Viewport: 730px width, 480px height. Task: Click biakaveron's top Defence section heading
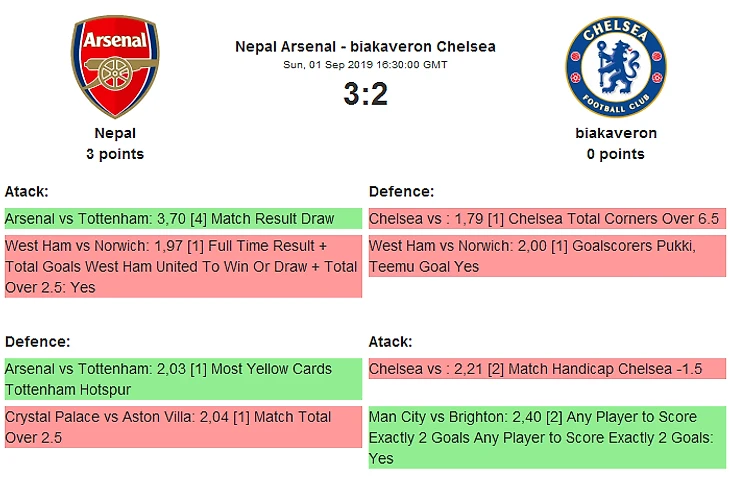[x=402, y=191]
